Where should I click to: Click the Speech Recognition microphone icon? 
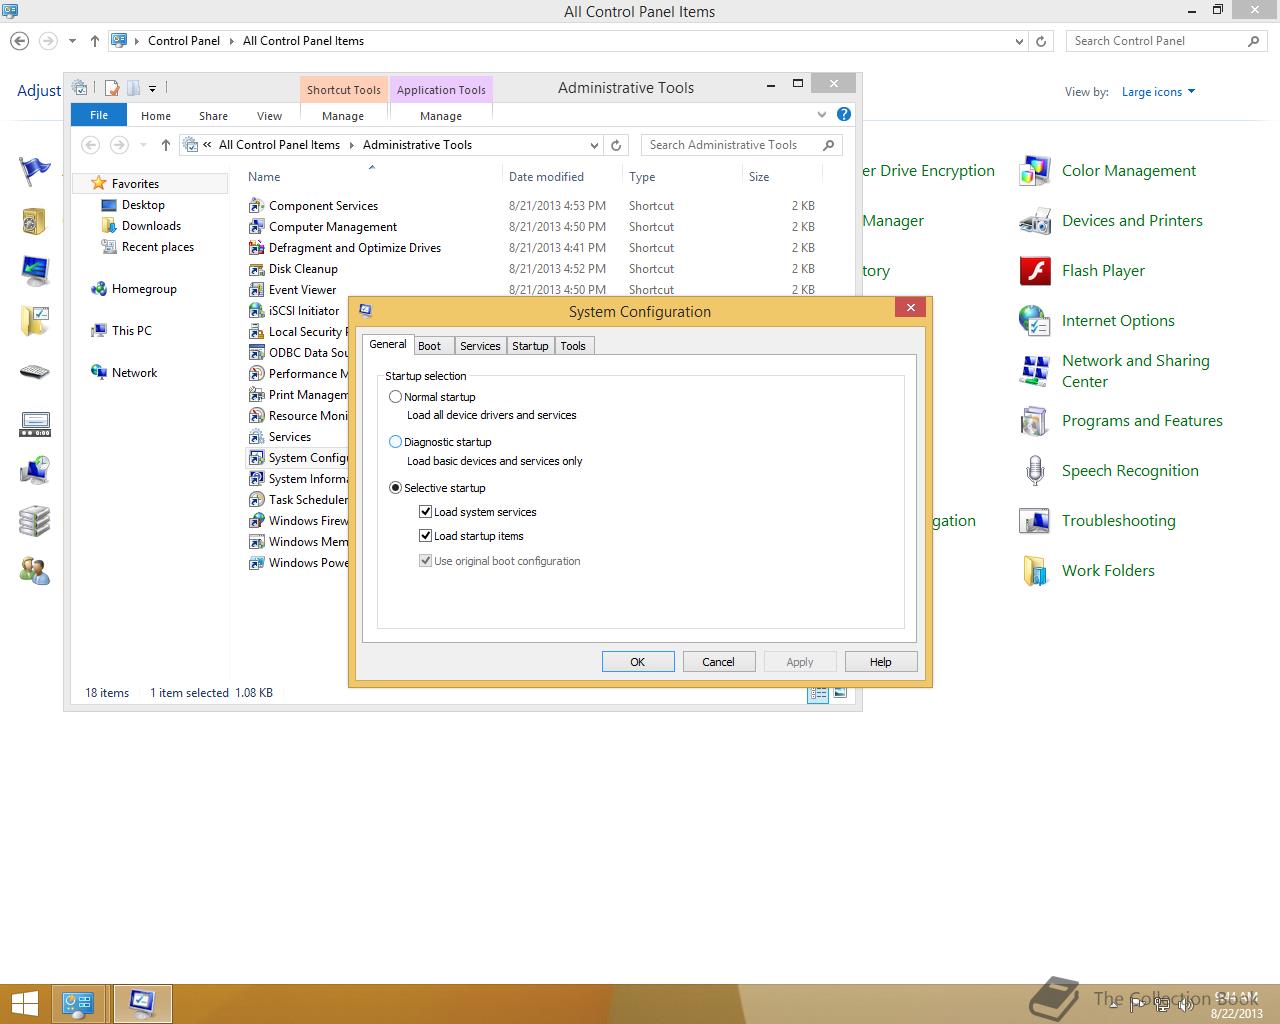coord(1034,471)
